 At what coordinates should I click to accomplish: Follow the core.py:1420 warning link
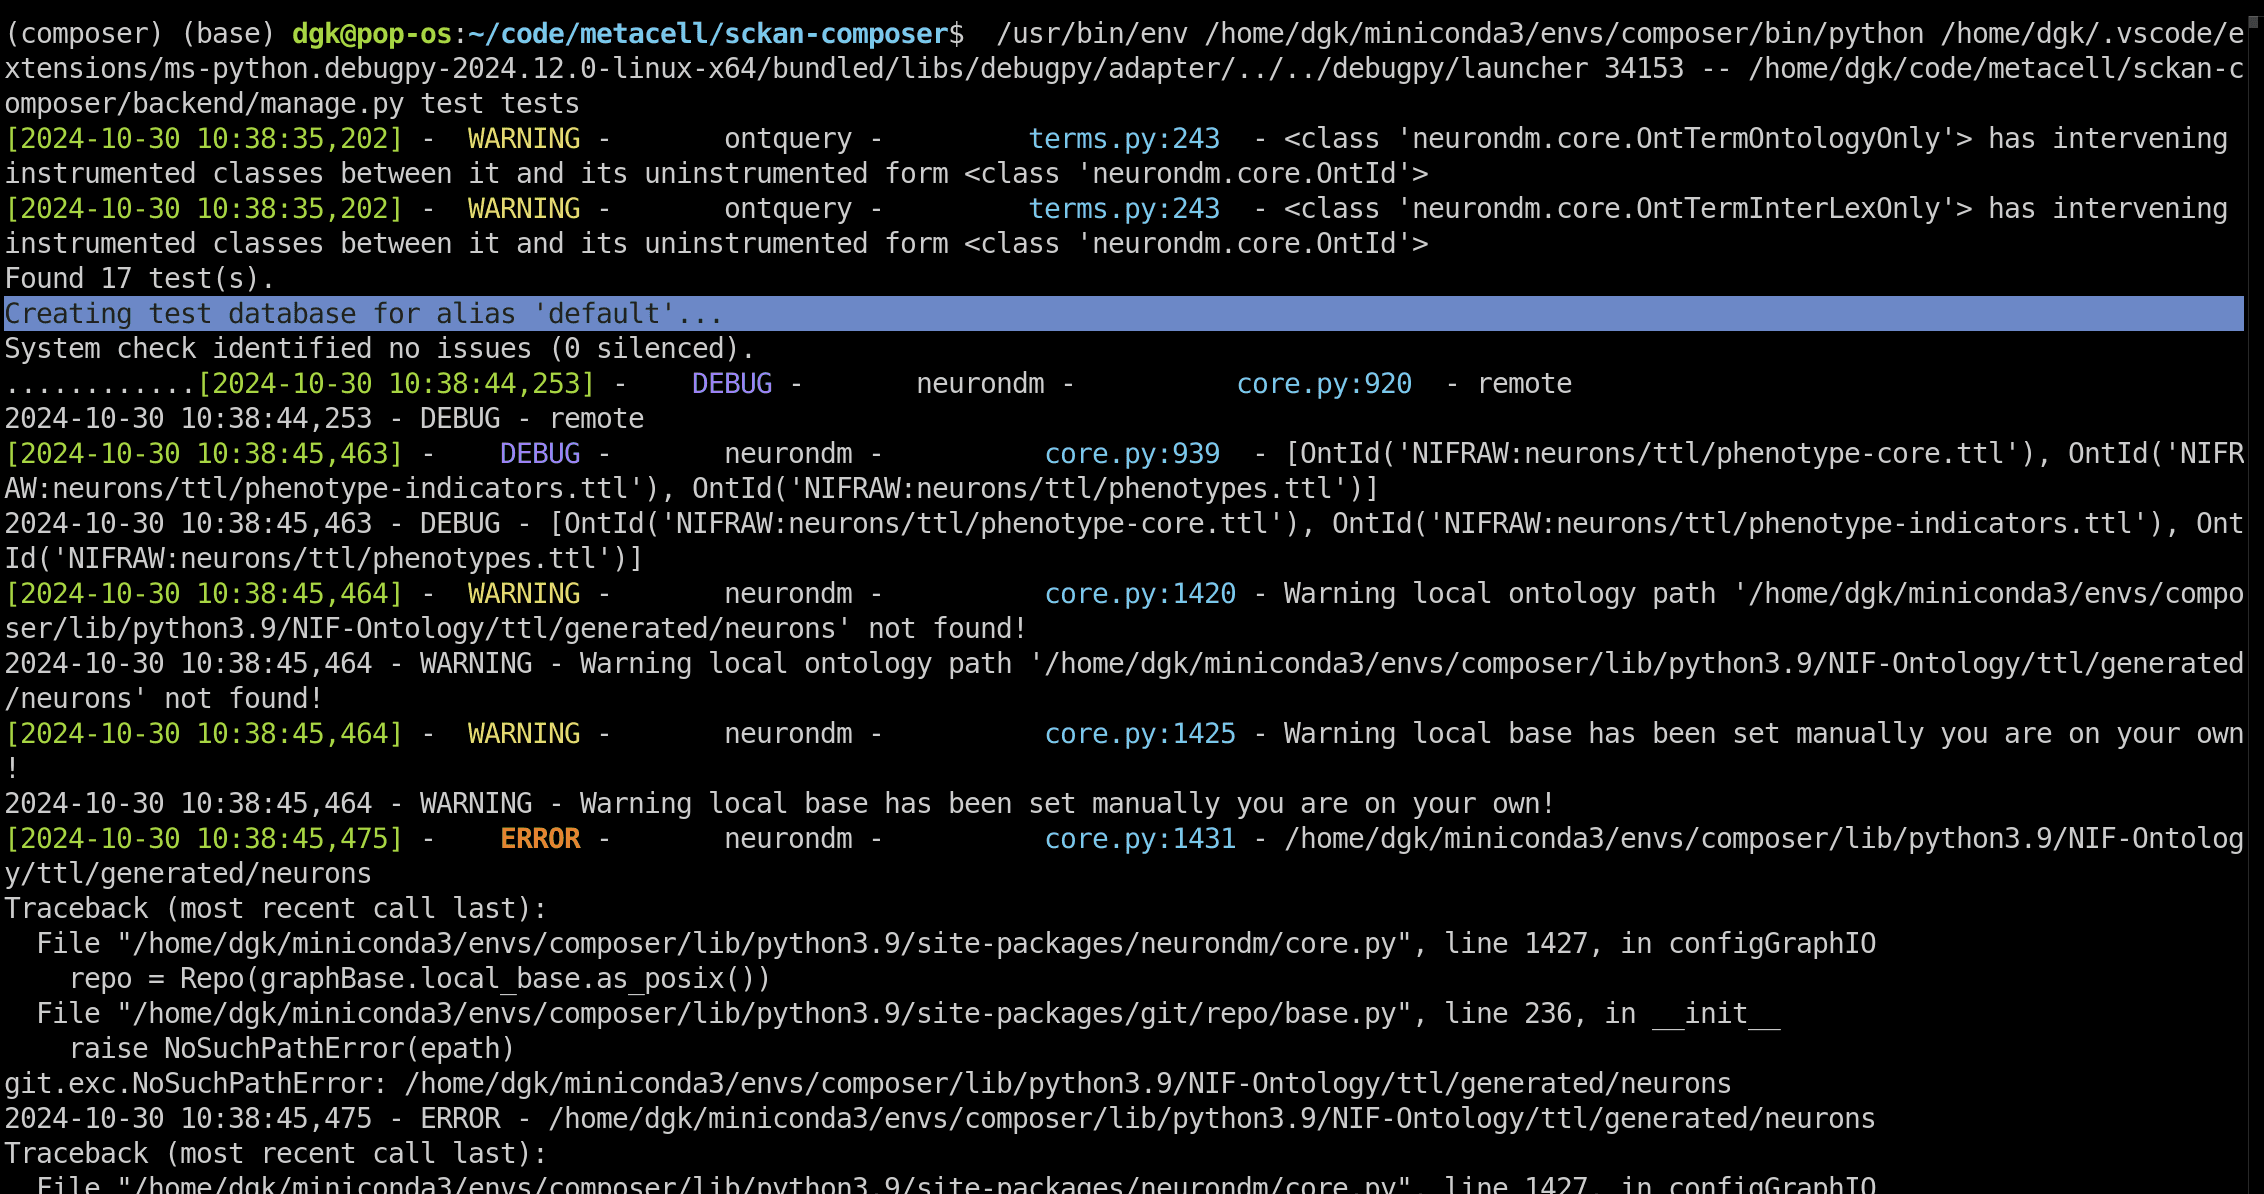(x=1140, y=594)
